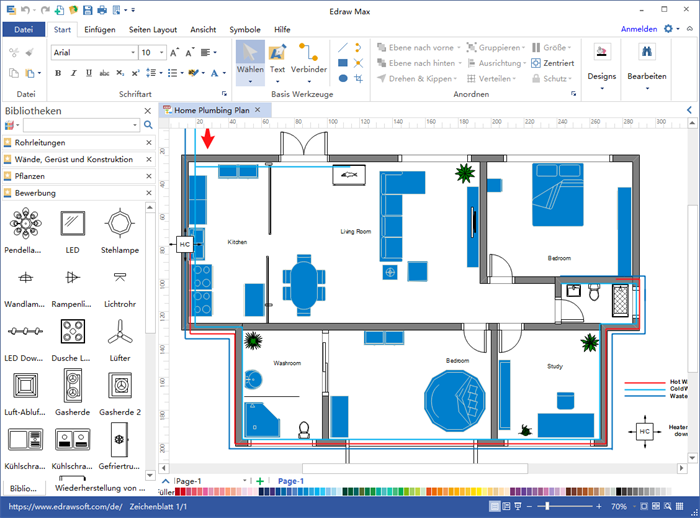Image resolution: width=700 pixels, height=518 pixels.
Task: Click the library search magnifier icon
Action: click(148, 125)
